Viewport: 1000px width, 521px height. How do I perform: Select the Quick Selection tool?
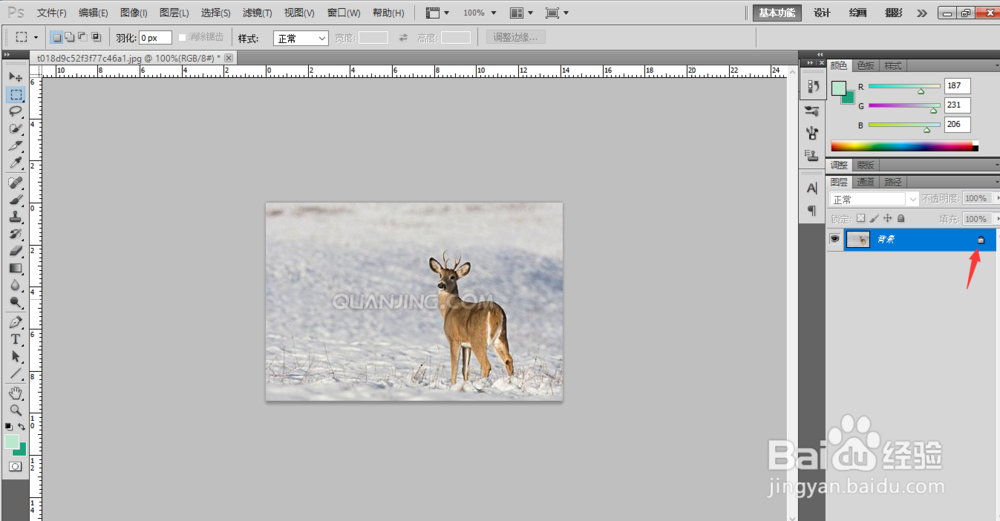pos(16,129)
